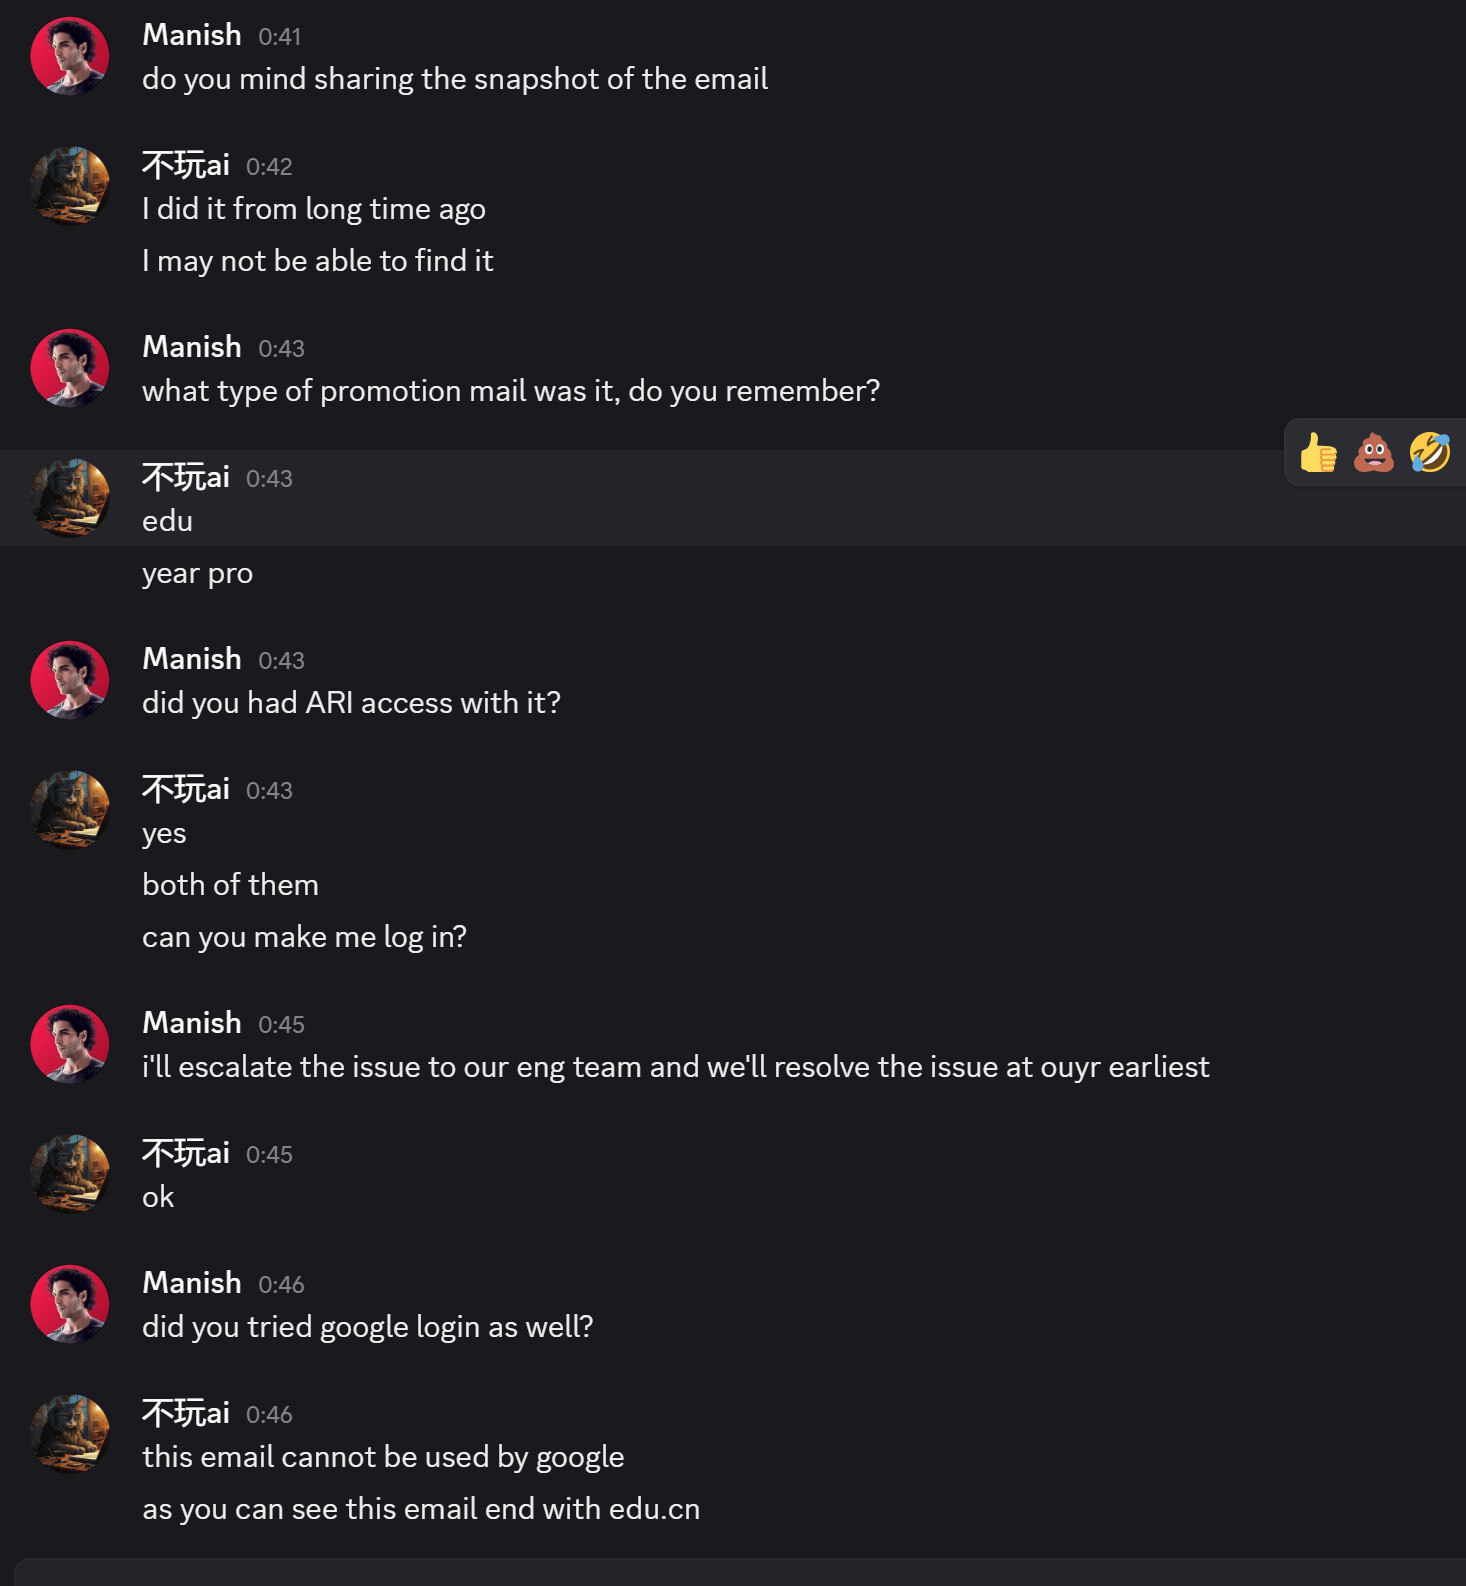Click Manish's avatar beside the ARI access question

pyautogui.click(x=70, y=681)
